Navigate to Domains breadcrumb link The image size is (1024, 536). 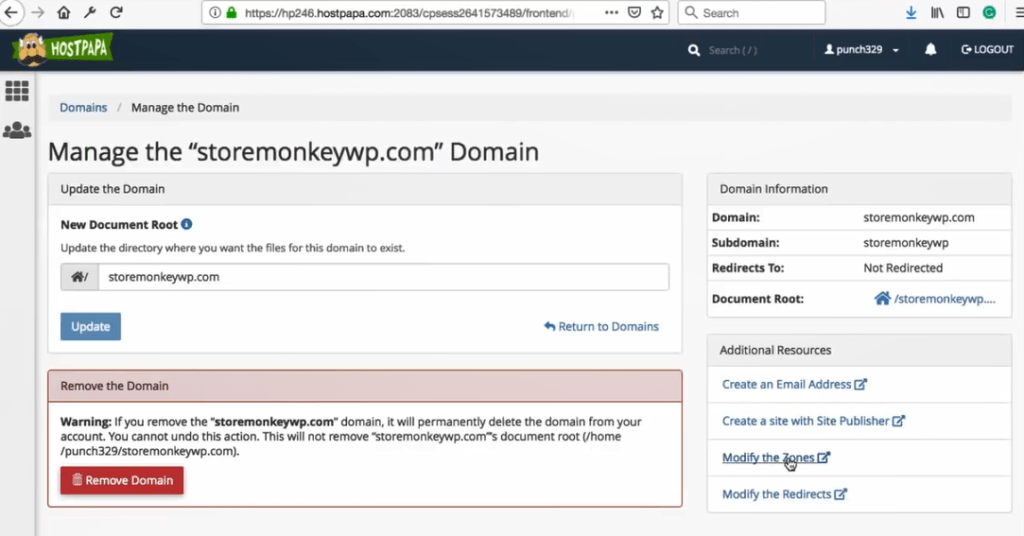click(83, 108)
